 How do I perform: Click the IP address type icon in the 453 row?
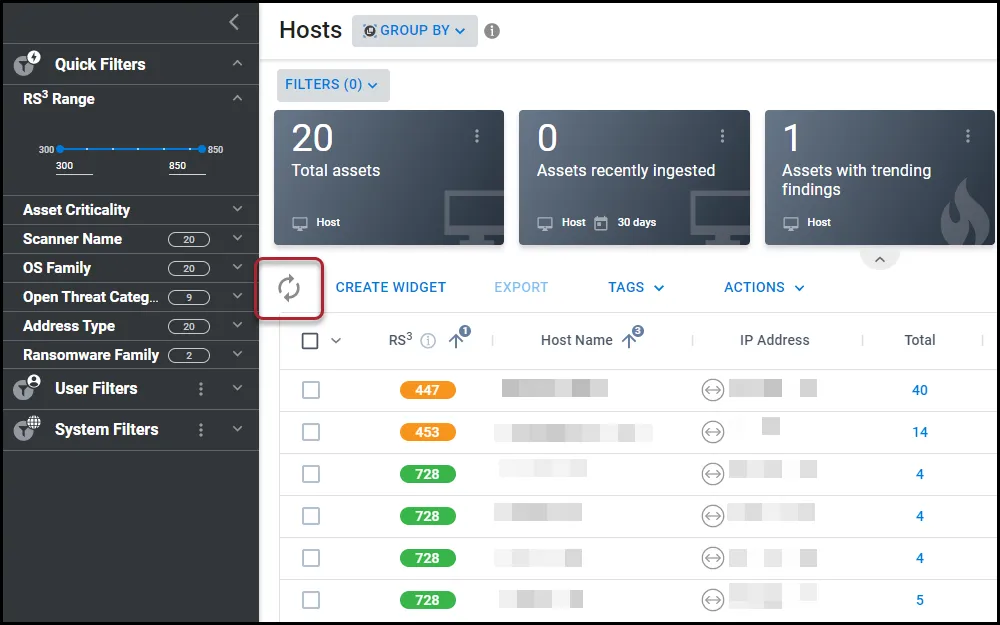point(712,432)
